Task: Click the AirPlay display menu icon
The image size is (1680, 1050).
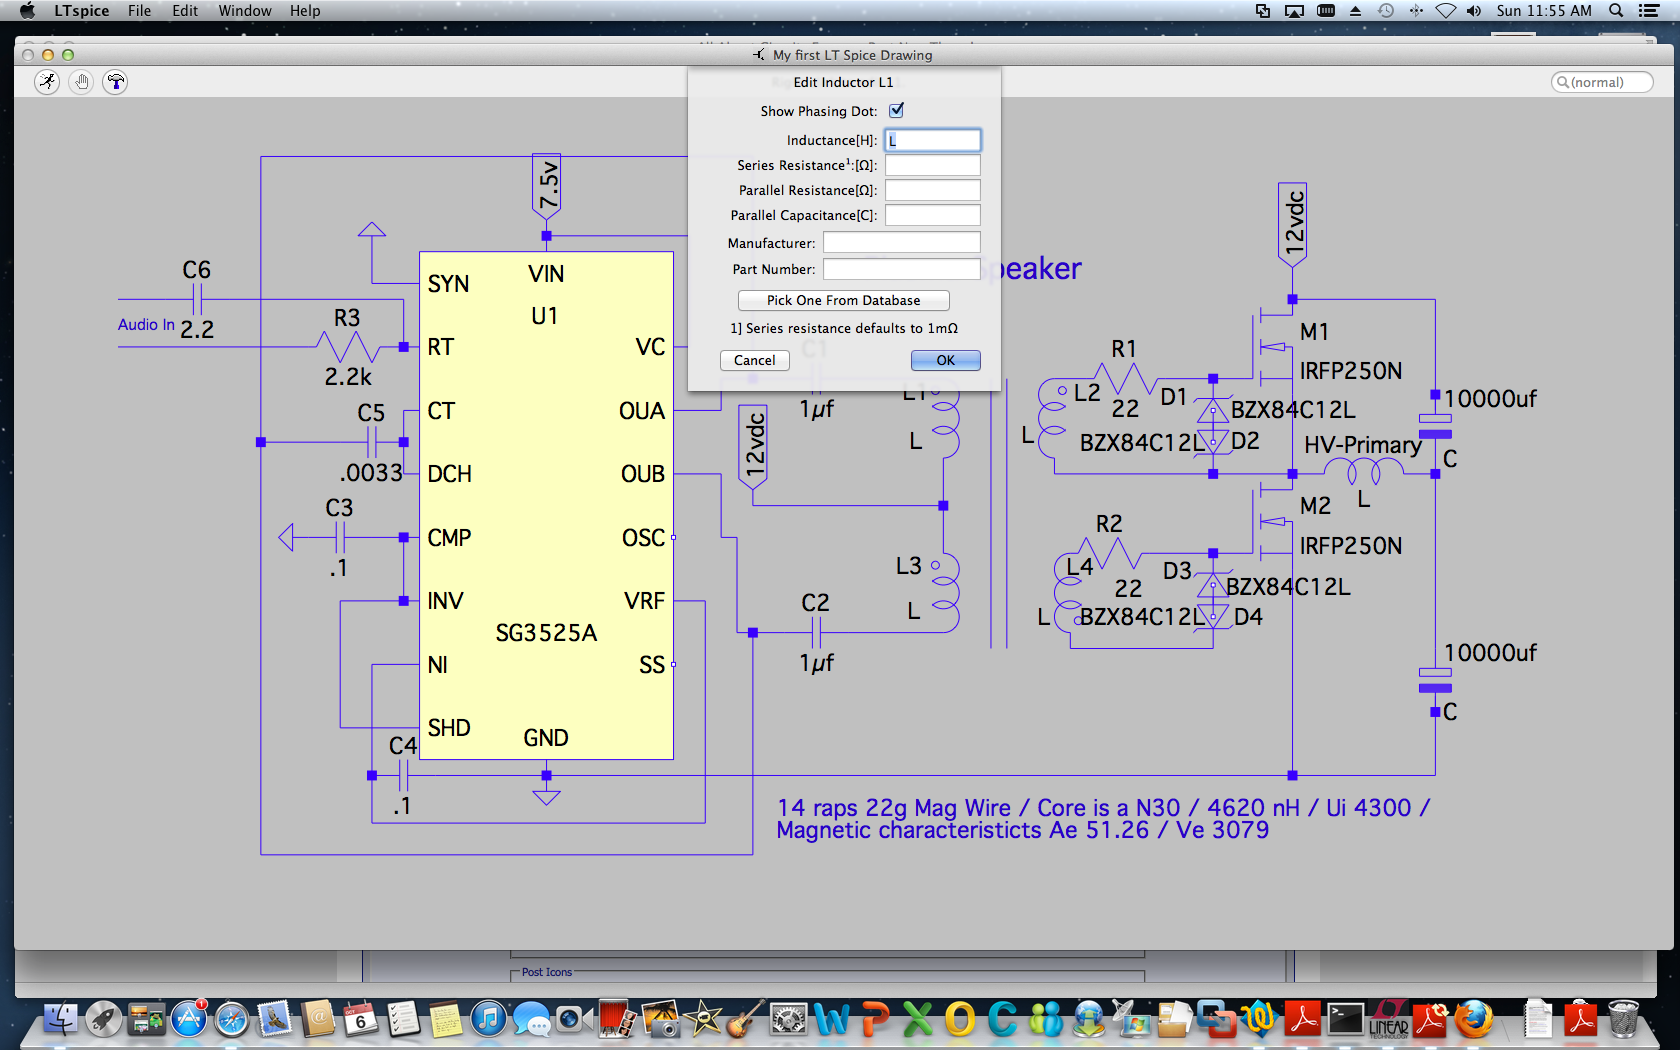Action: click(1294, 11)
